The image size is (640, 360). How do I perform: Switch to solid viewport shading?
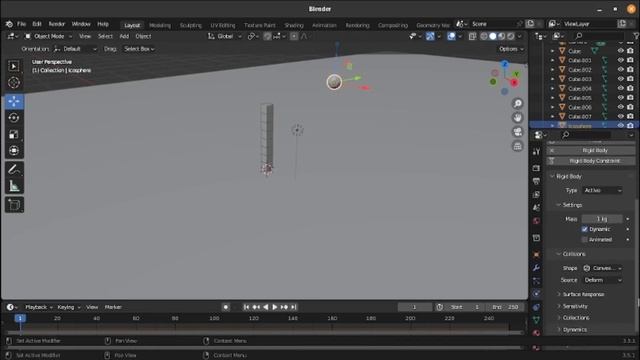493,36
